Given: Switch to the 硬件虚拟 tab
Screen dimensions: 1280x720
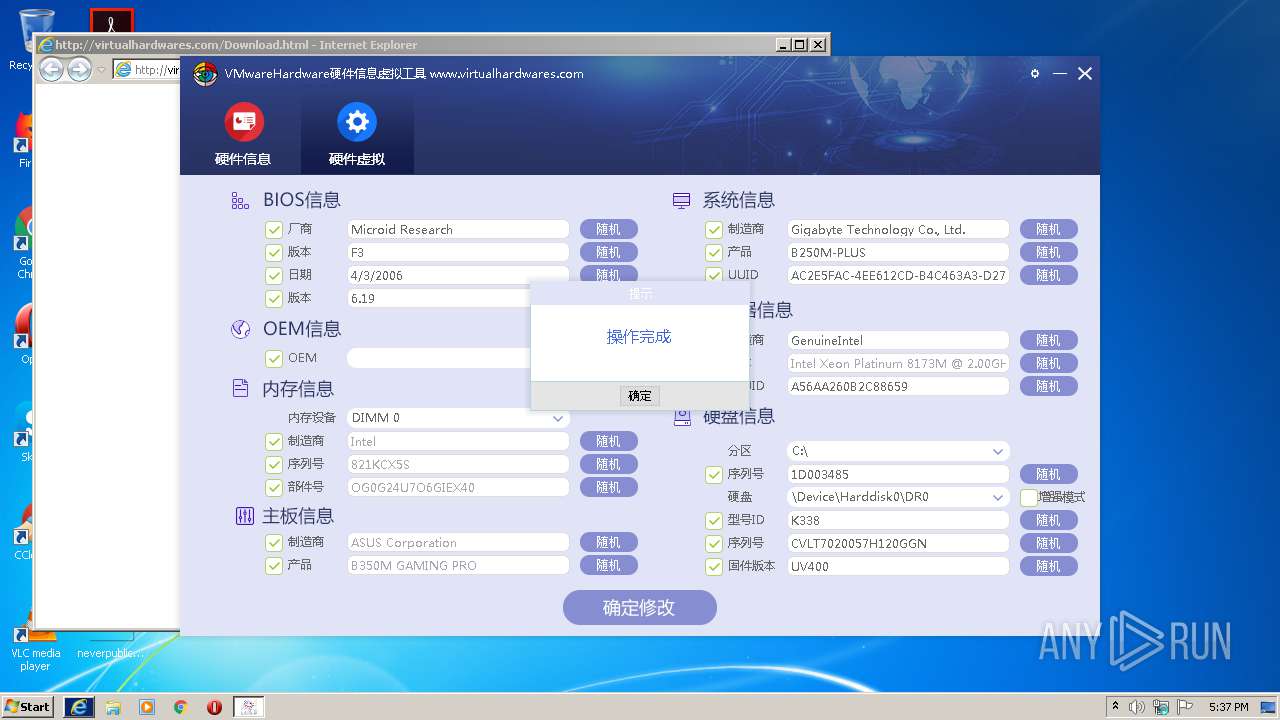Looking at the screenshot, I should pyautogui.click(x=357, y=135).
